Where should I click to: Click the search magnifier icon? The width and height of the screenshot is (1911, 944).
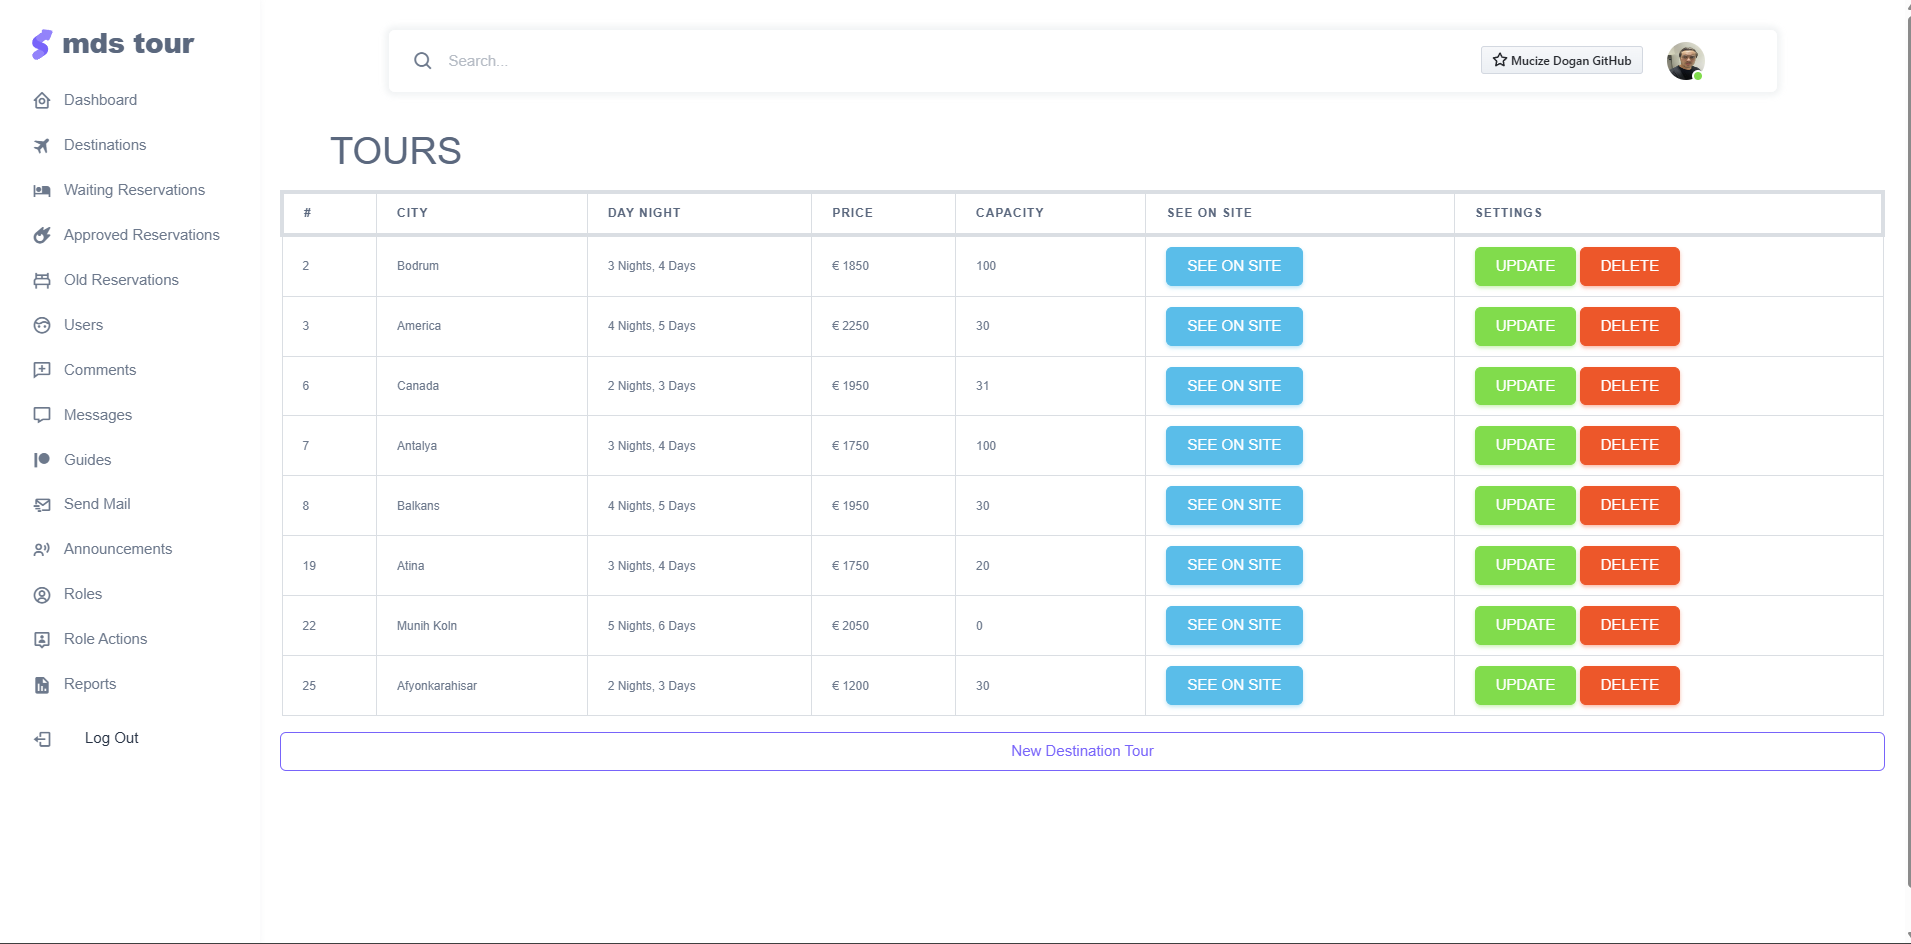point(423,61)
